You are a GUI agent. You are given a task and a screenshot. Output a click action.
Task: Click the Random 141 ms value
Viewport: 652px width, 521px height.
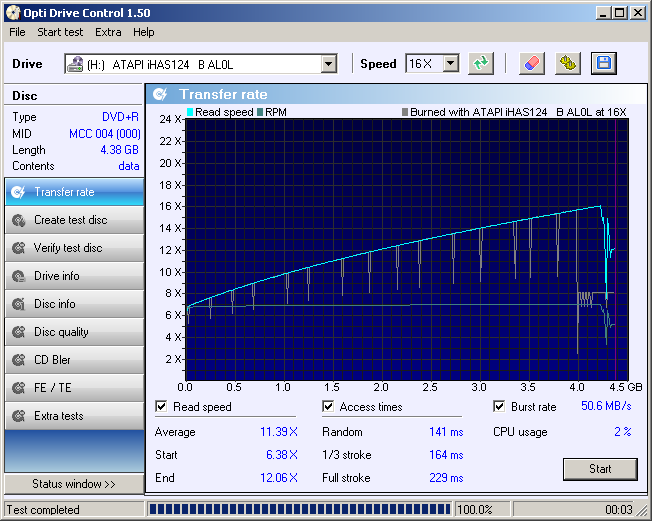(x=446, y=432)
